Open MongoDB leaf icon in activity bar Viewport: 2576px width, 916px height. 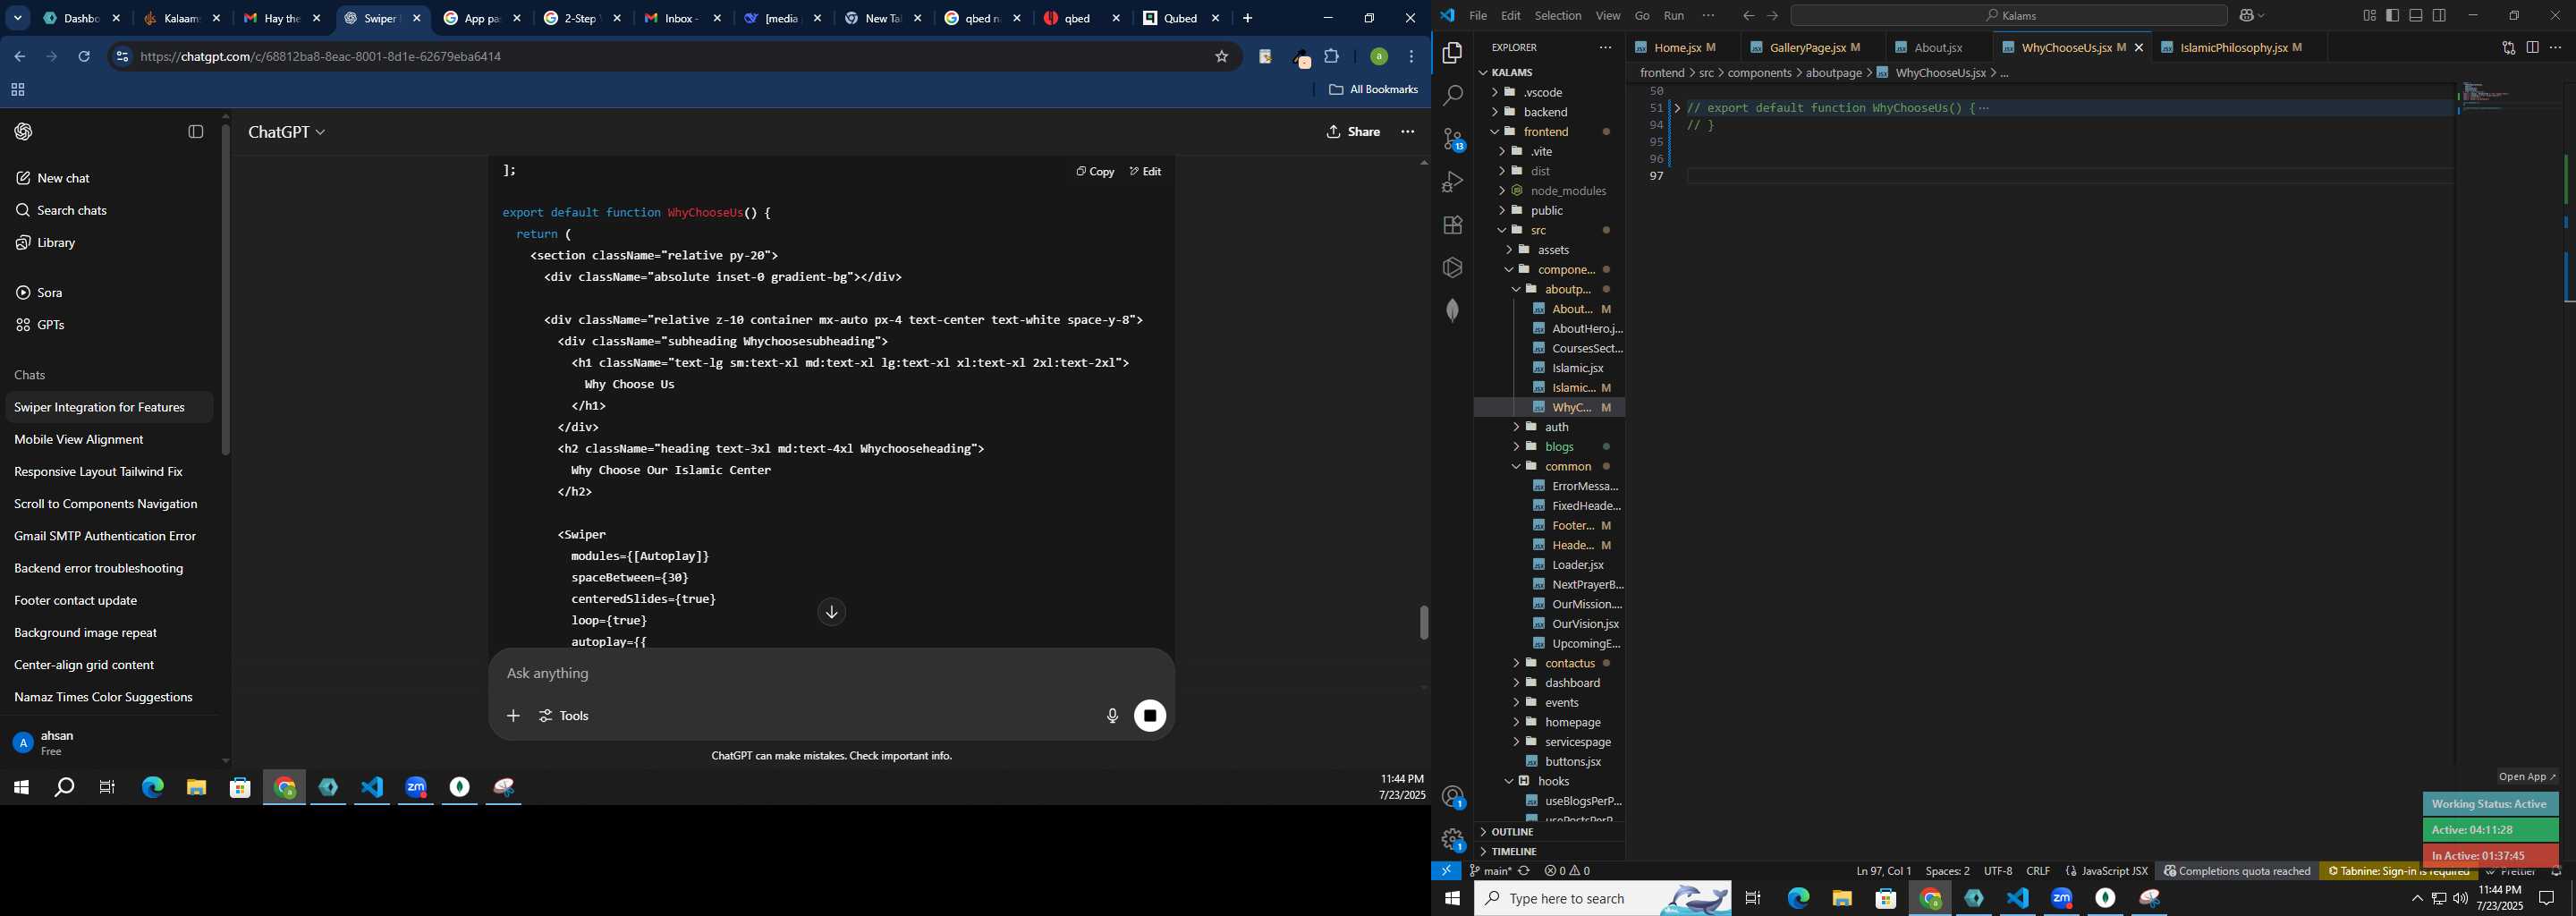click(x=1452, y=310)
